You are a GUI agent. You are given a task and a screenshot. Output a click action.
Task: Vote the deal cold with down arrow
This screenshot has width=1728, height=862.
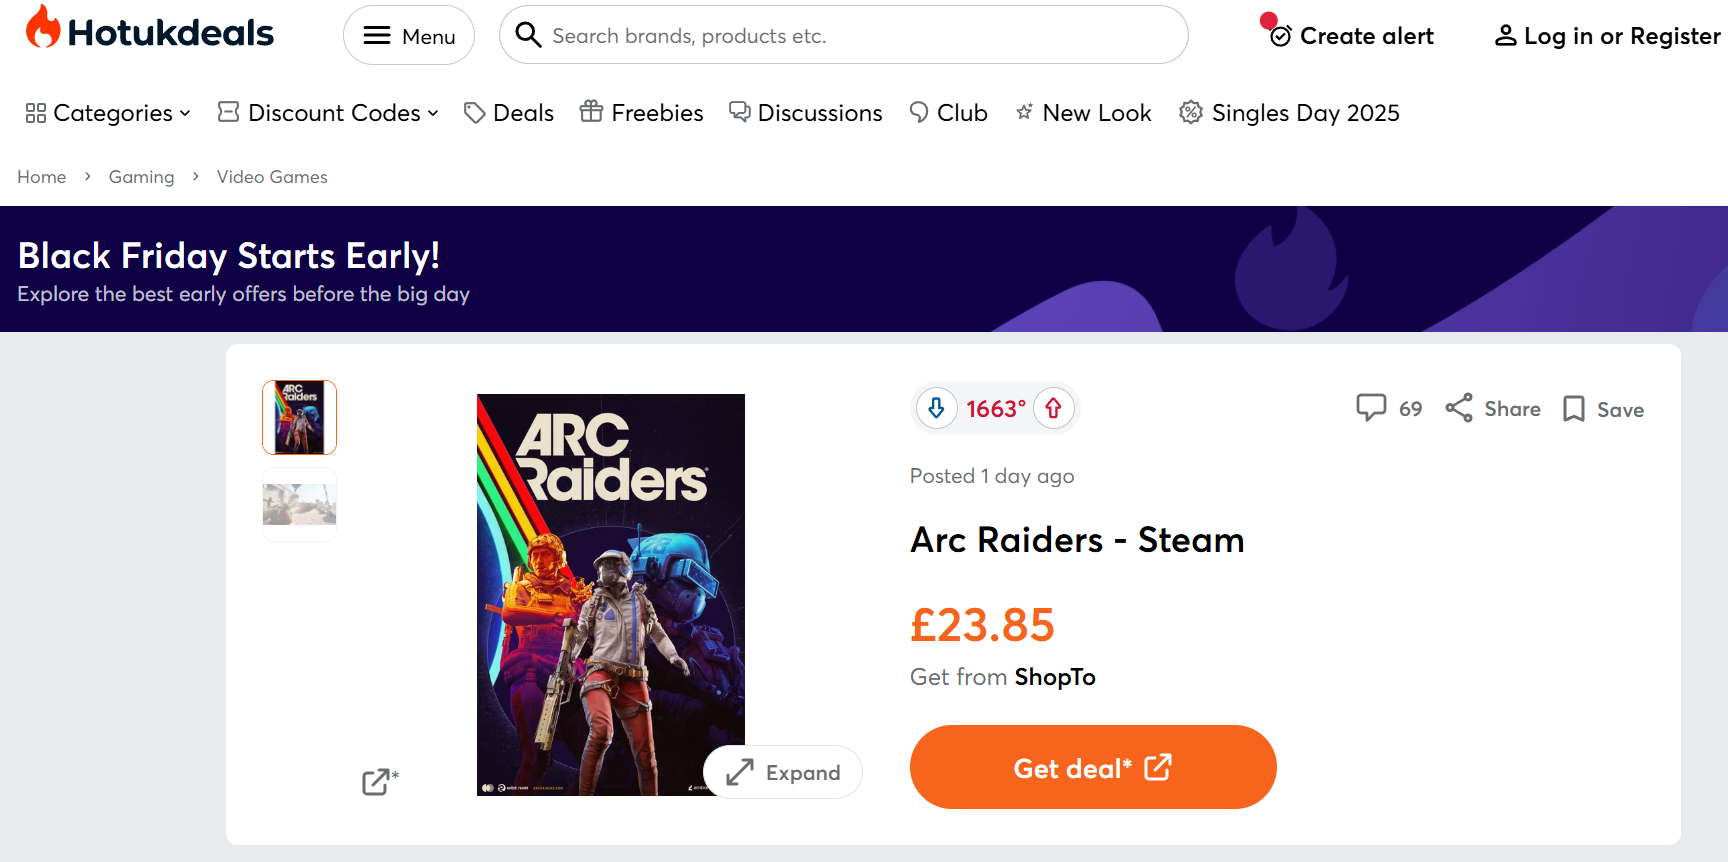(936, 408)
